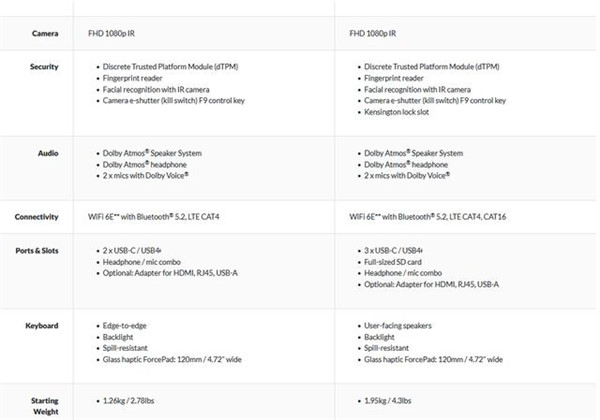Select the Edge-to-edge keyboard bullet
Image resolution: width=600 pixels, height=420 pixels.
click(x=128, y=326)
